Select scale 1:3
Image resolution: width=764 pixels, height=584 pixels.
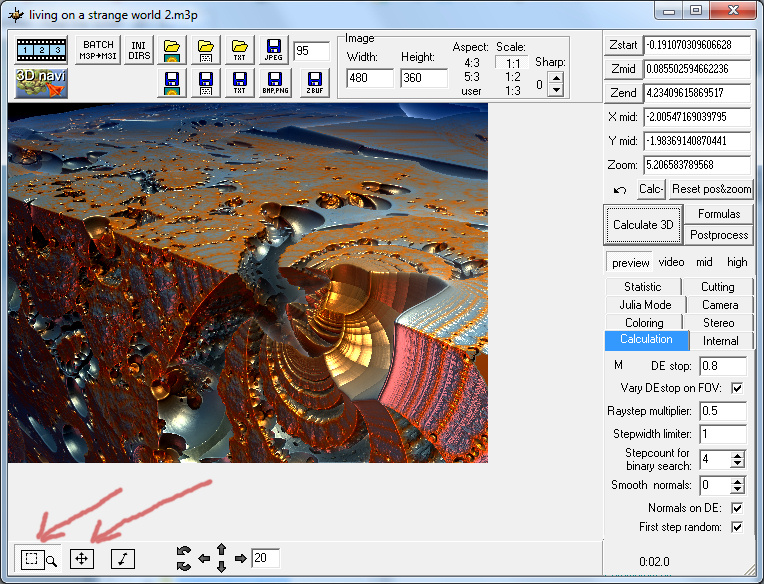click(x=513, y=91)
